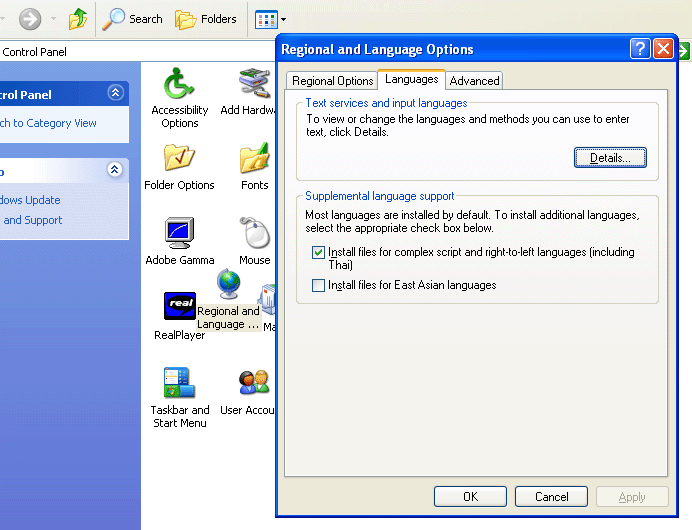Open User Accounts icon
The width and height of the screenshot is (692, 530).
(x=255, y=385)
